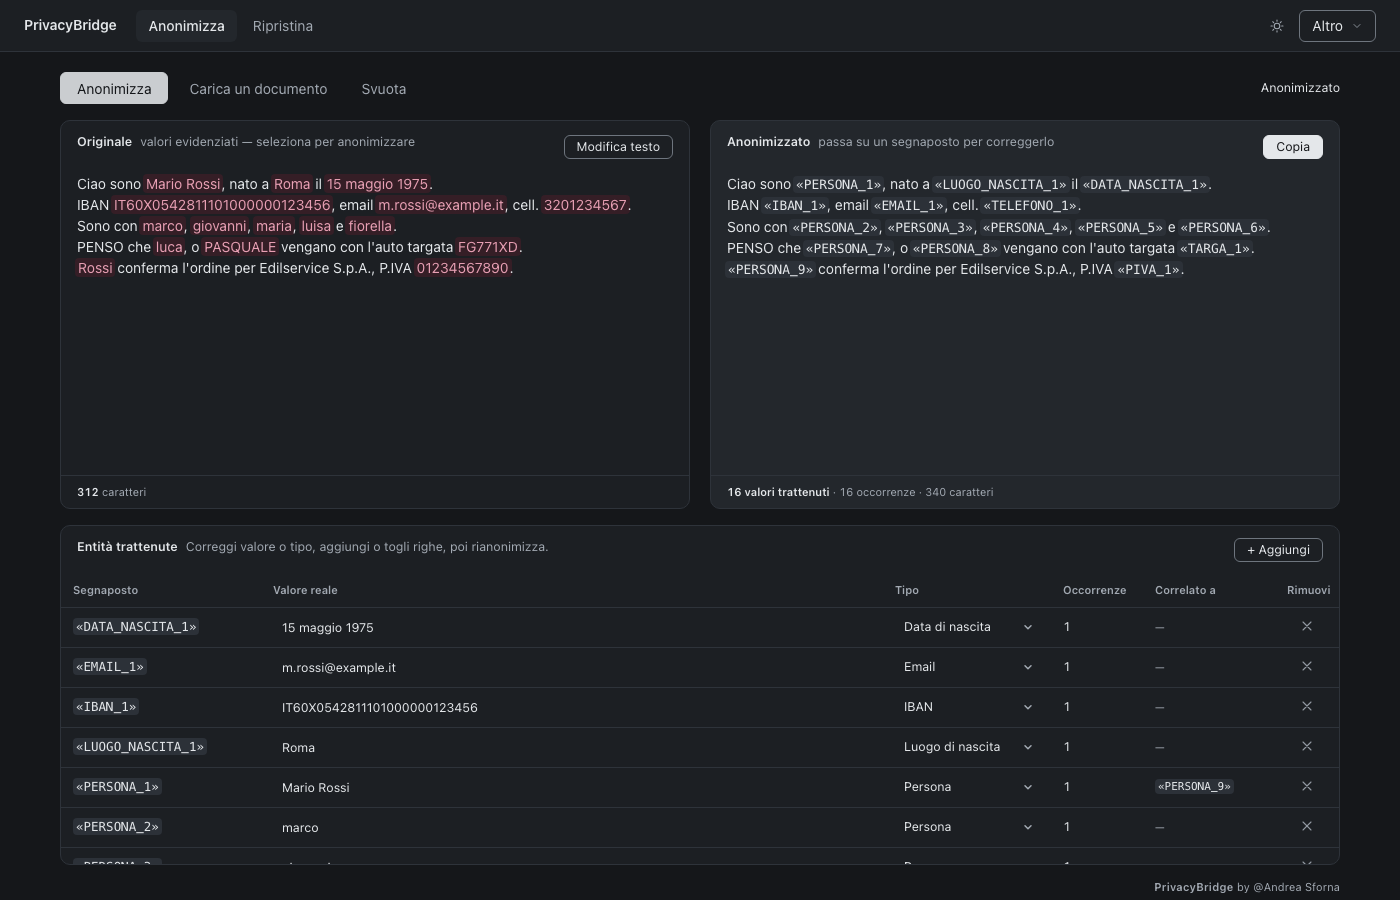The width and height of the screenshot is (1400, 900).
Task: Remove the DATA_NASCITA_1 row
Action: (x=1307, y=626)
